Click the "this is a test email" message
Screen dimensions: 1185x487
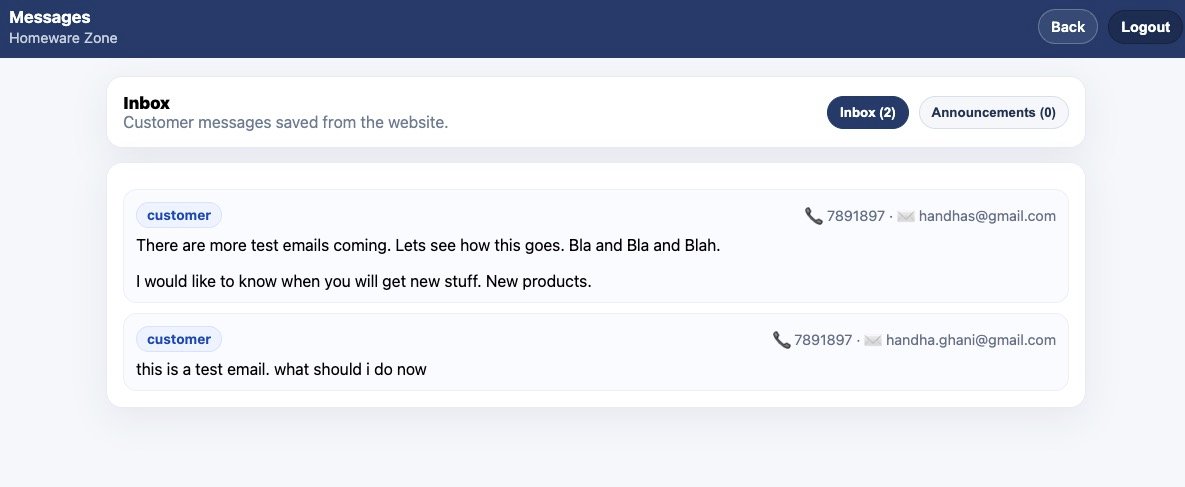tap(281, 369)
